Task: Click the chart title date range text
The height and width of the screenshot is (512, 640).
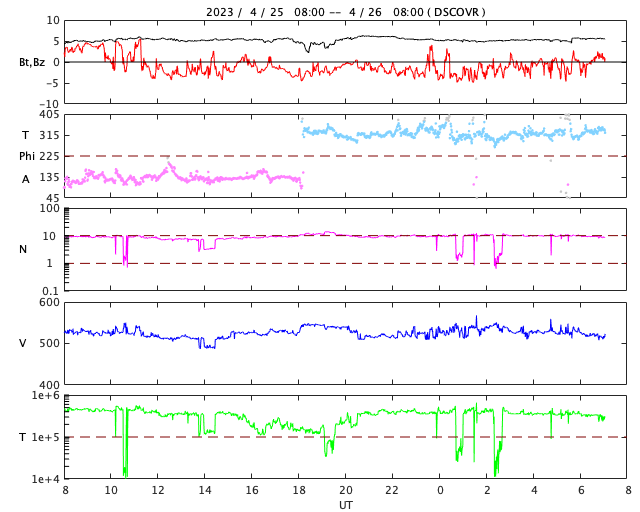Action: point(345,12)
